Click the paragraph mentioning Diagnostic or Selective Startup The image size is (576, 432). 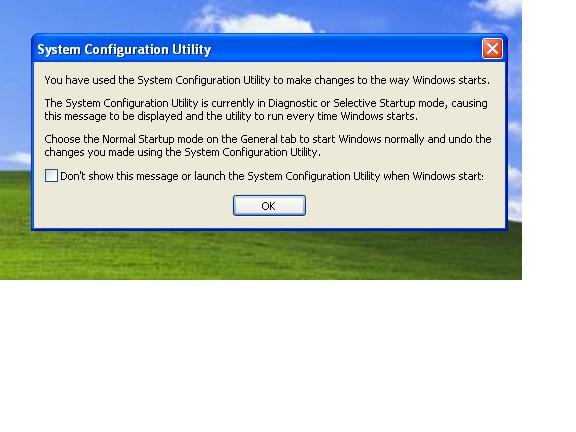tap(266, 109)
